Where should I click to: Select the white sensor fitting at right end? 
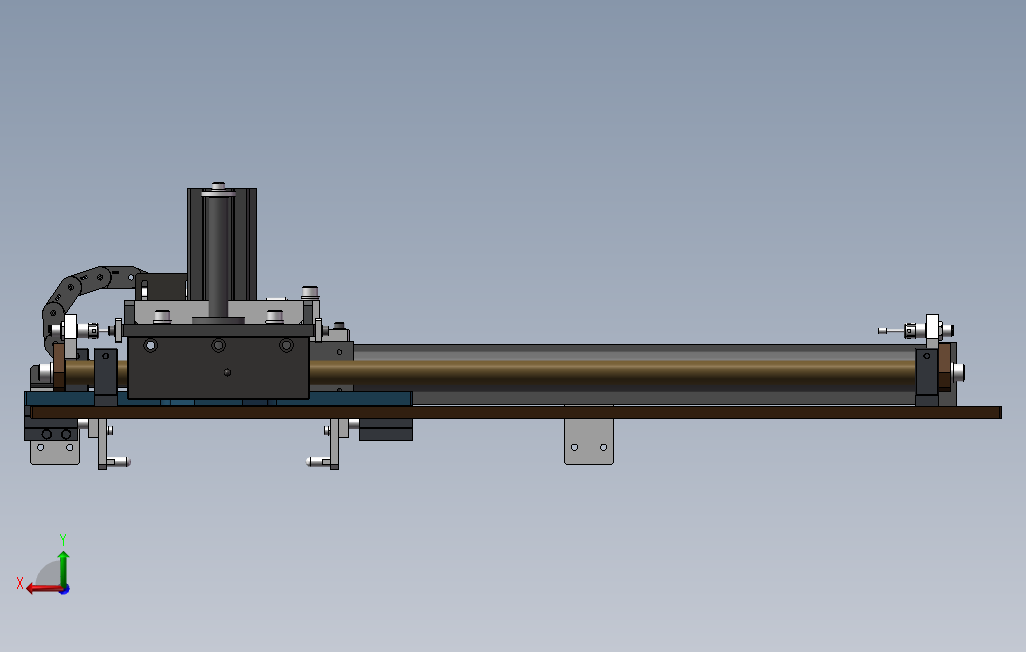coord(917,331)
